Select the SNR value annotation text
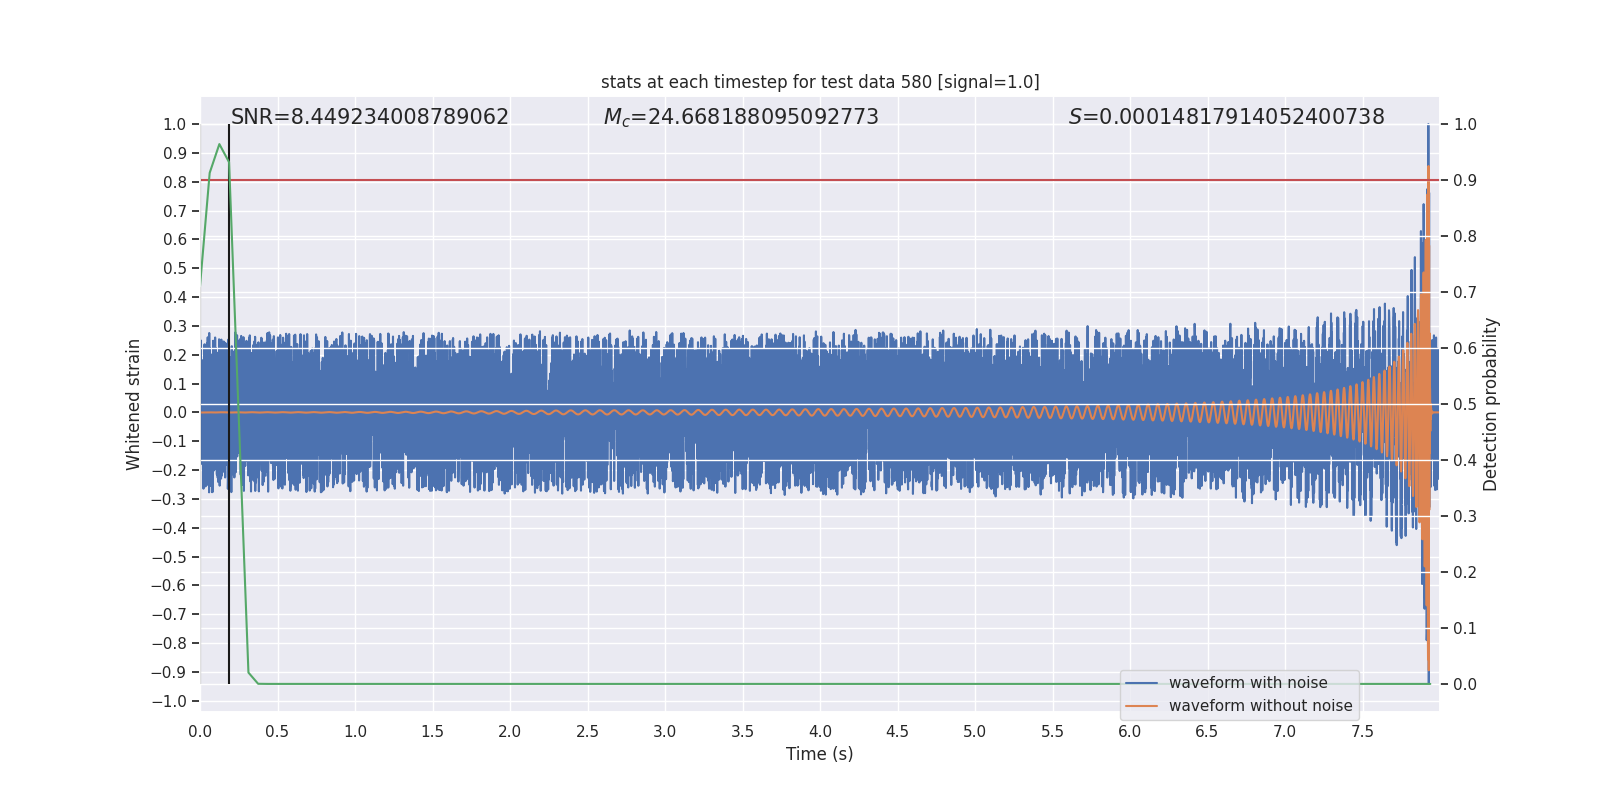This screenshot has height=800, width=1600. click(370, 117)
